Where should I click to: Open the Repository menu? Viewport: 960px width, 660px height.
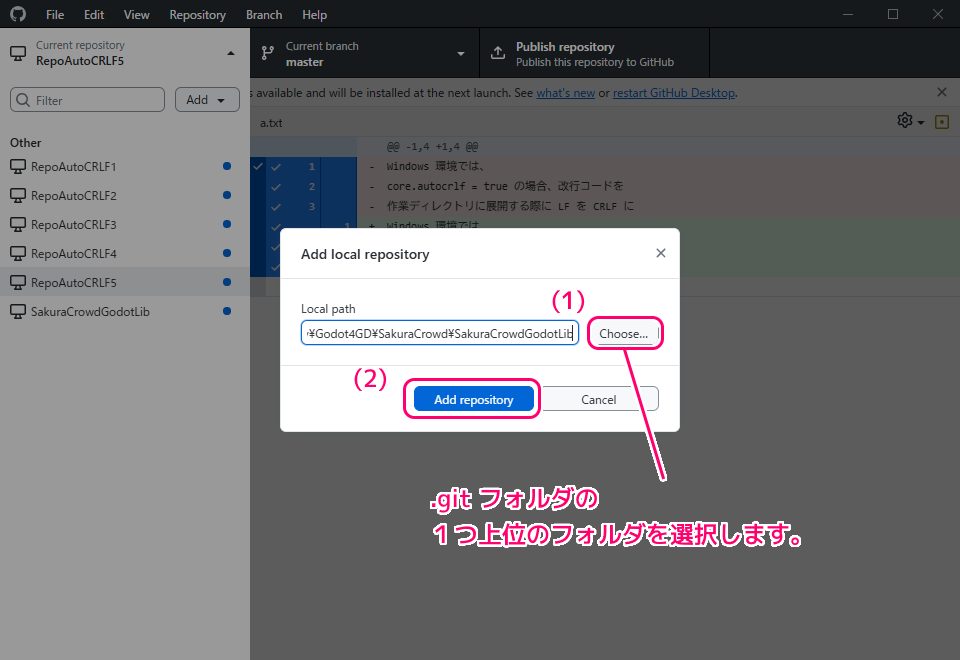click(x=197, y=15)
